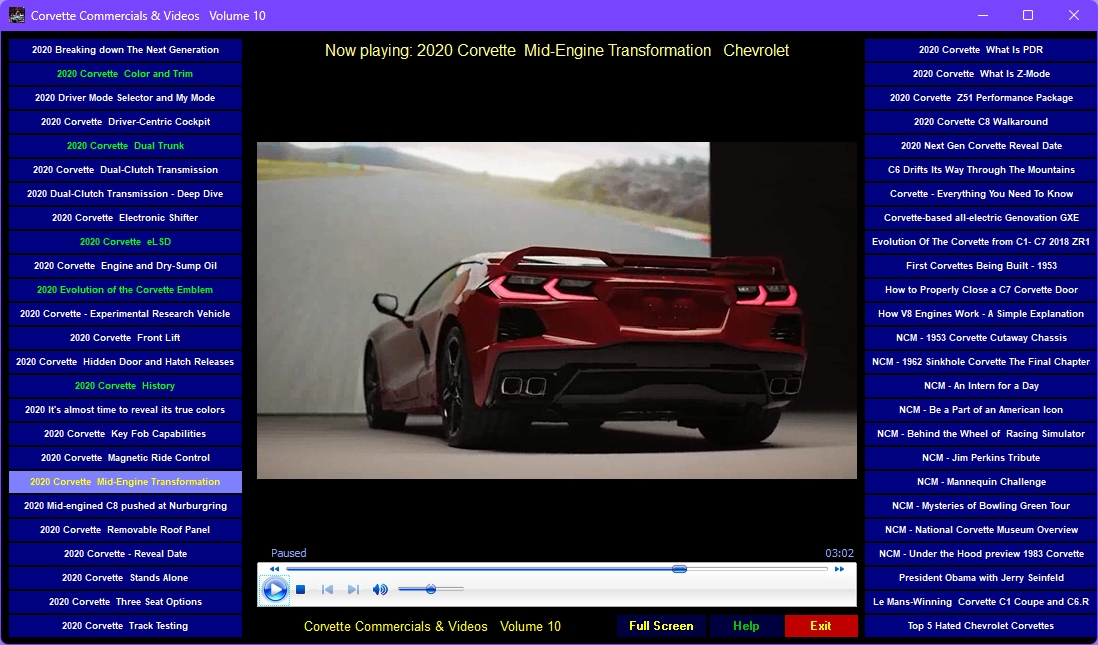Image resolution: width=1098 pixels, height=645 pixels.
Task: Select '2020 Corvette Dual Trunk' from list
Action: 125,146
